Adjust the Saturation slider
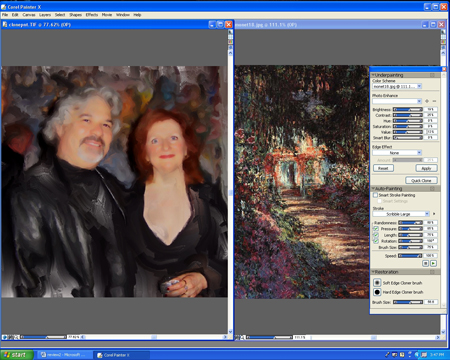The image size is (450, 360). pyautogui.click(x=408, y=127)
